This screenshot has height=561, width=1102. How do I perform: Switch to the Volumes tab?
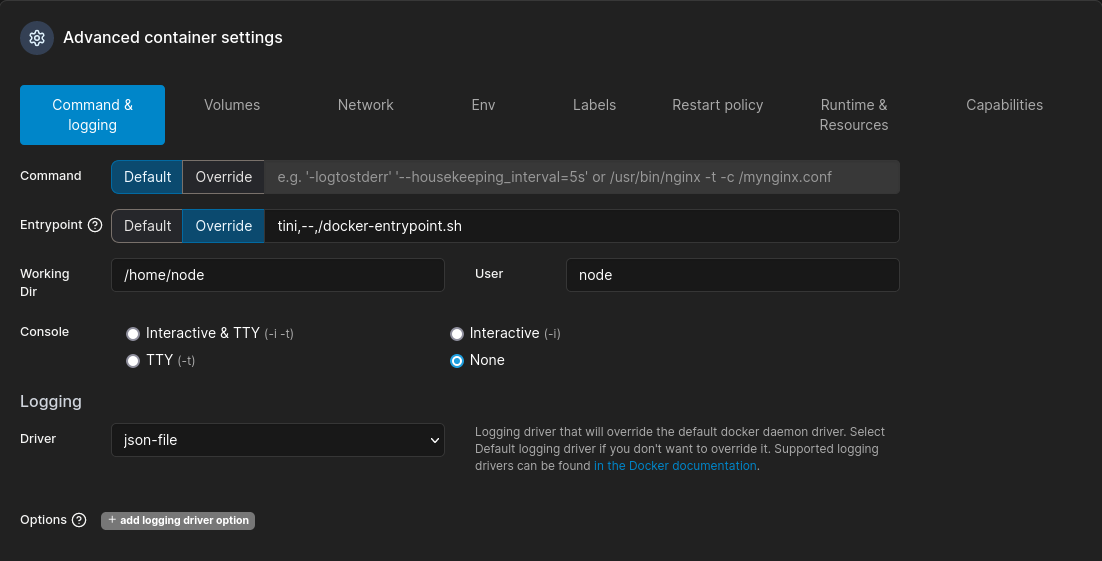click(232, 105)
